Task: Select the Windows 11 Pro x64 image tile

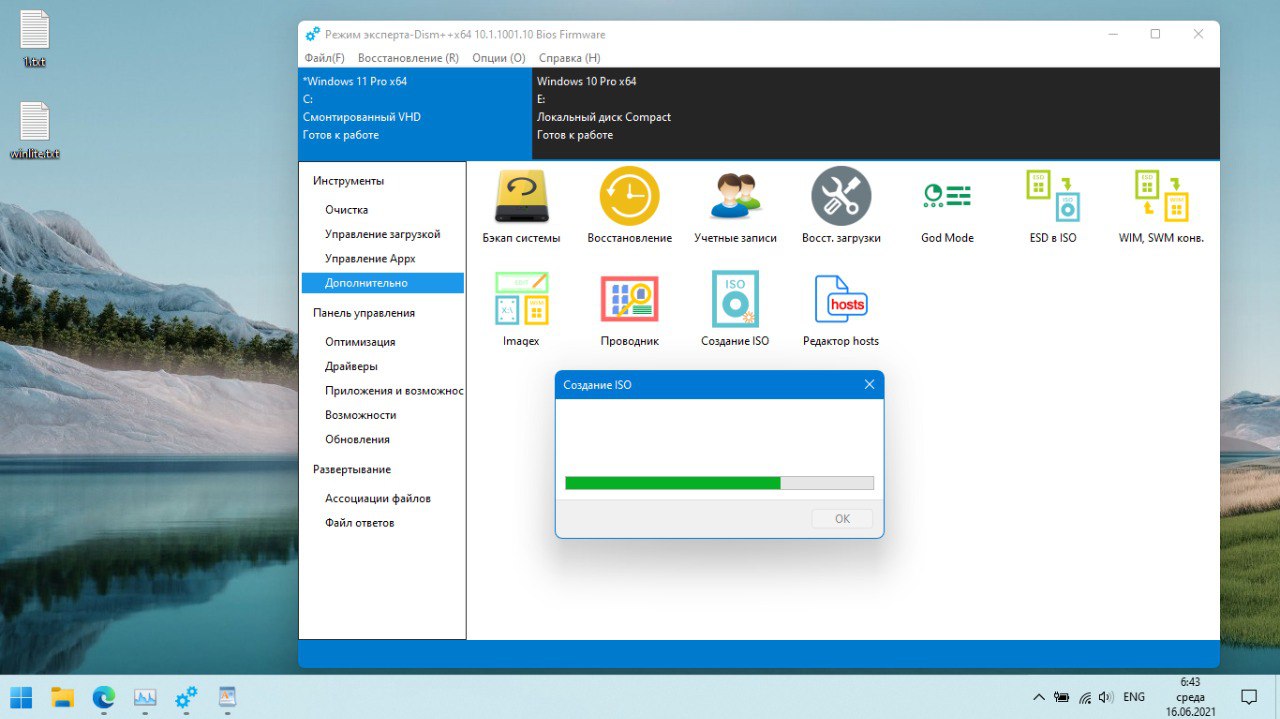Action: tap(415, 113)
